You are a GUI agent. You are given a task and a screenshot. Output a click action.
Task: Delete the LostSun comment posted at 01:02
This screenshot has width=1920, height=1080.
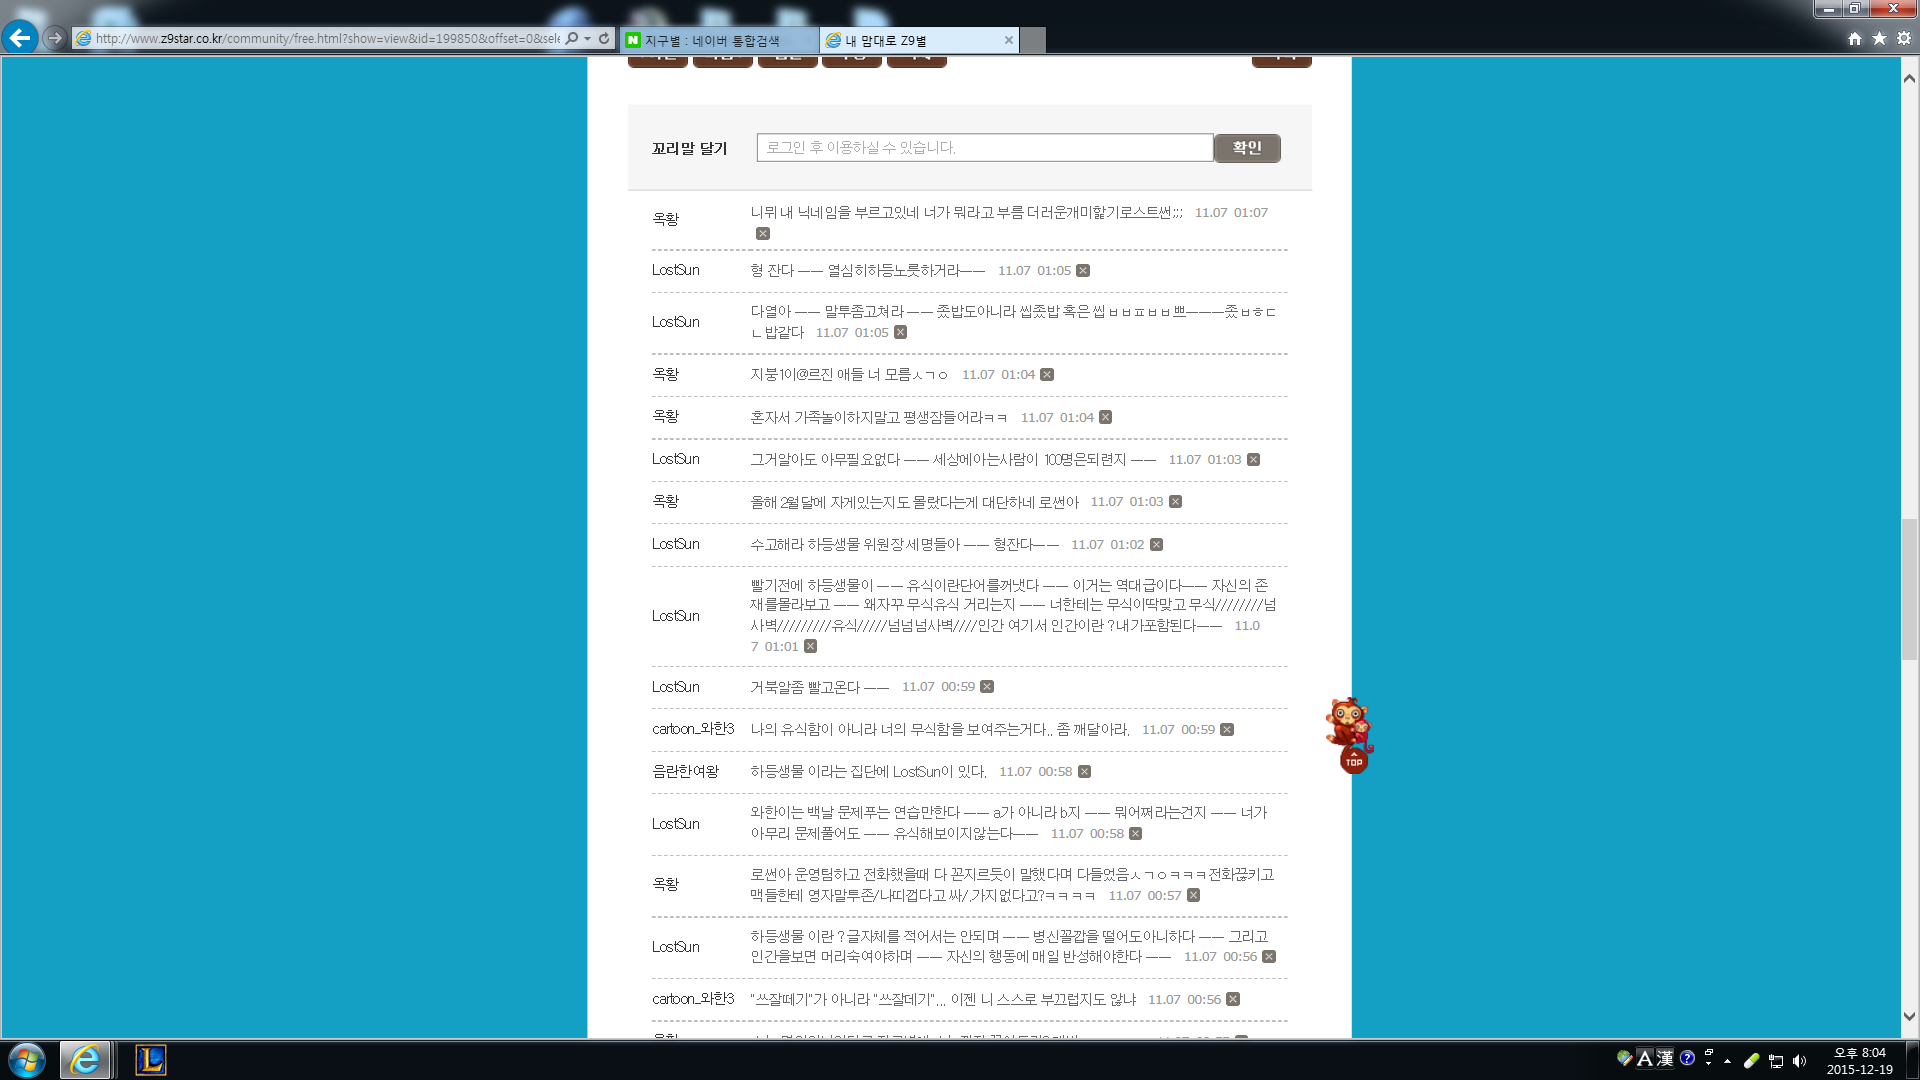[x=1156, y=545]
